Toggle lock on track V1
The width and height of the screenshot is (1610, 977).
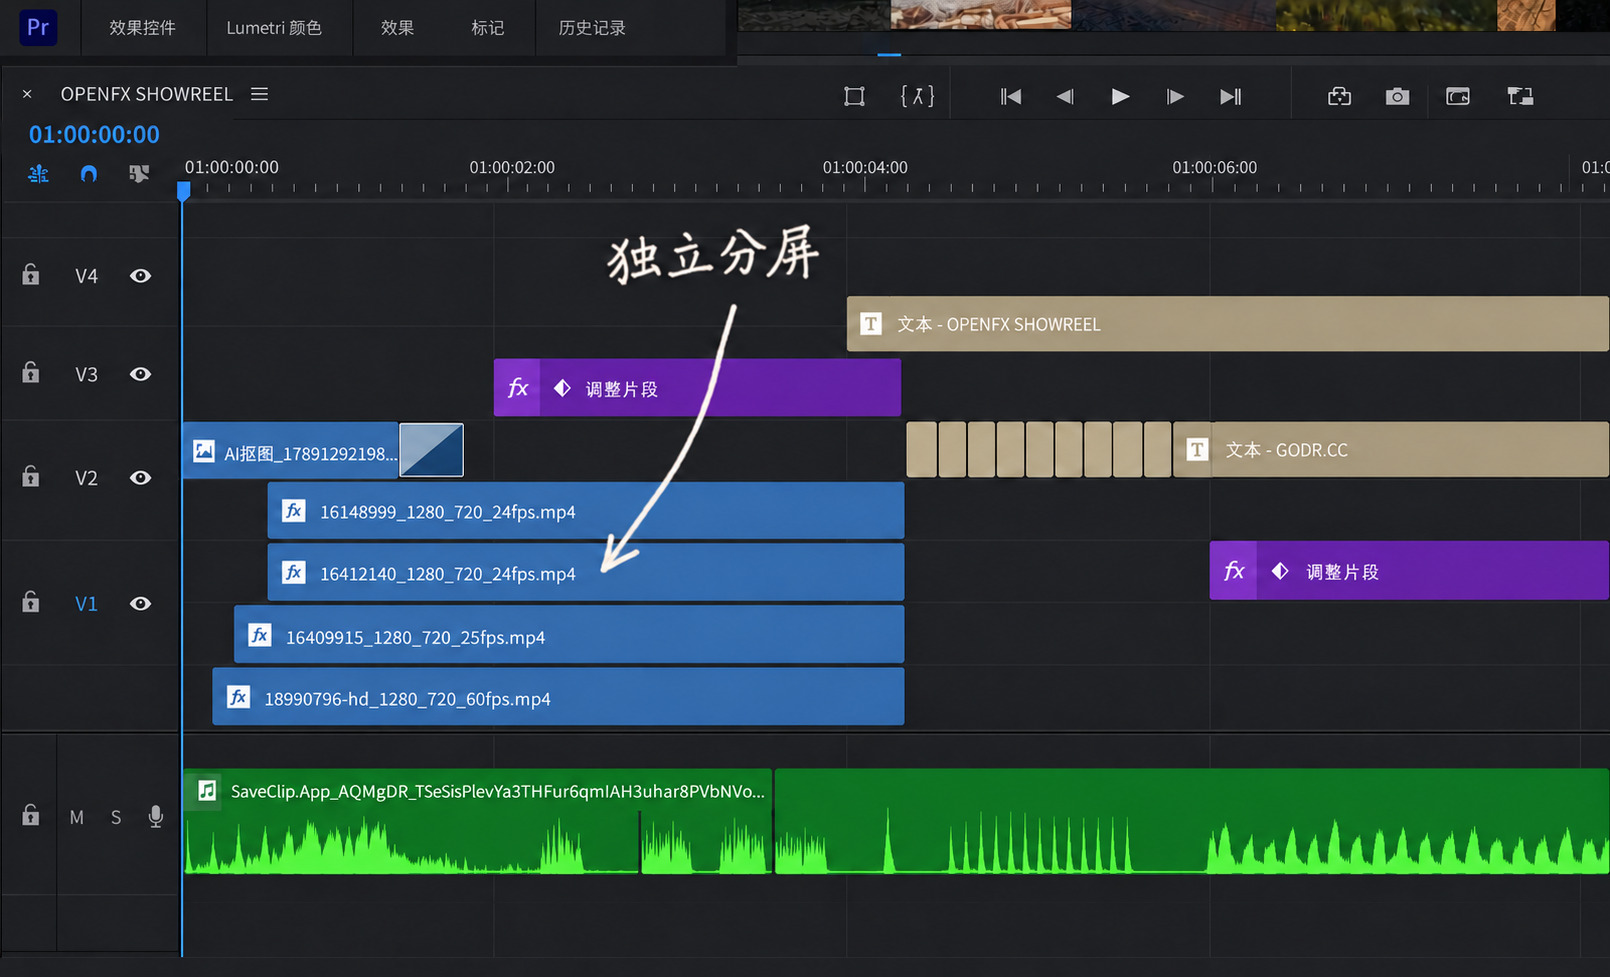31,602
